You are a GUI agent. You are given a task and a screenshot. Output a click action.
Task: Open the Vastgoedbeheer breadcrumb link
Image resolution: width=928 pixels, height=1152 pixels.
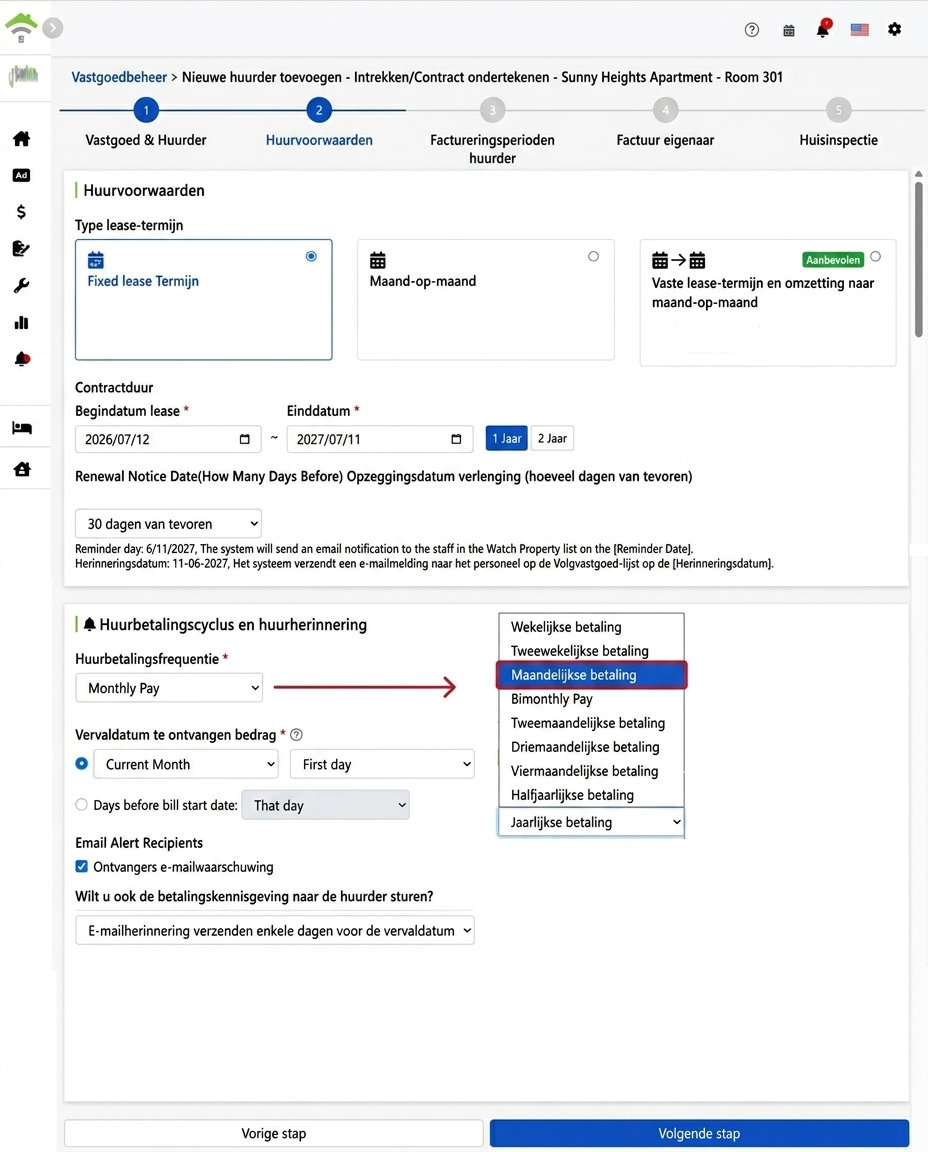coord(119,77)
